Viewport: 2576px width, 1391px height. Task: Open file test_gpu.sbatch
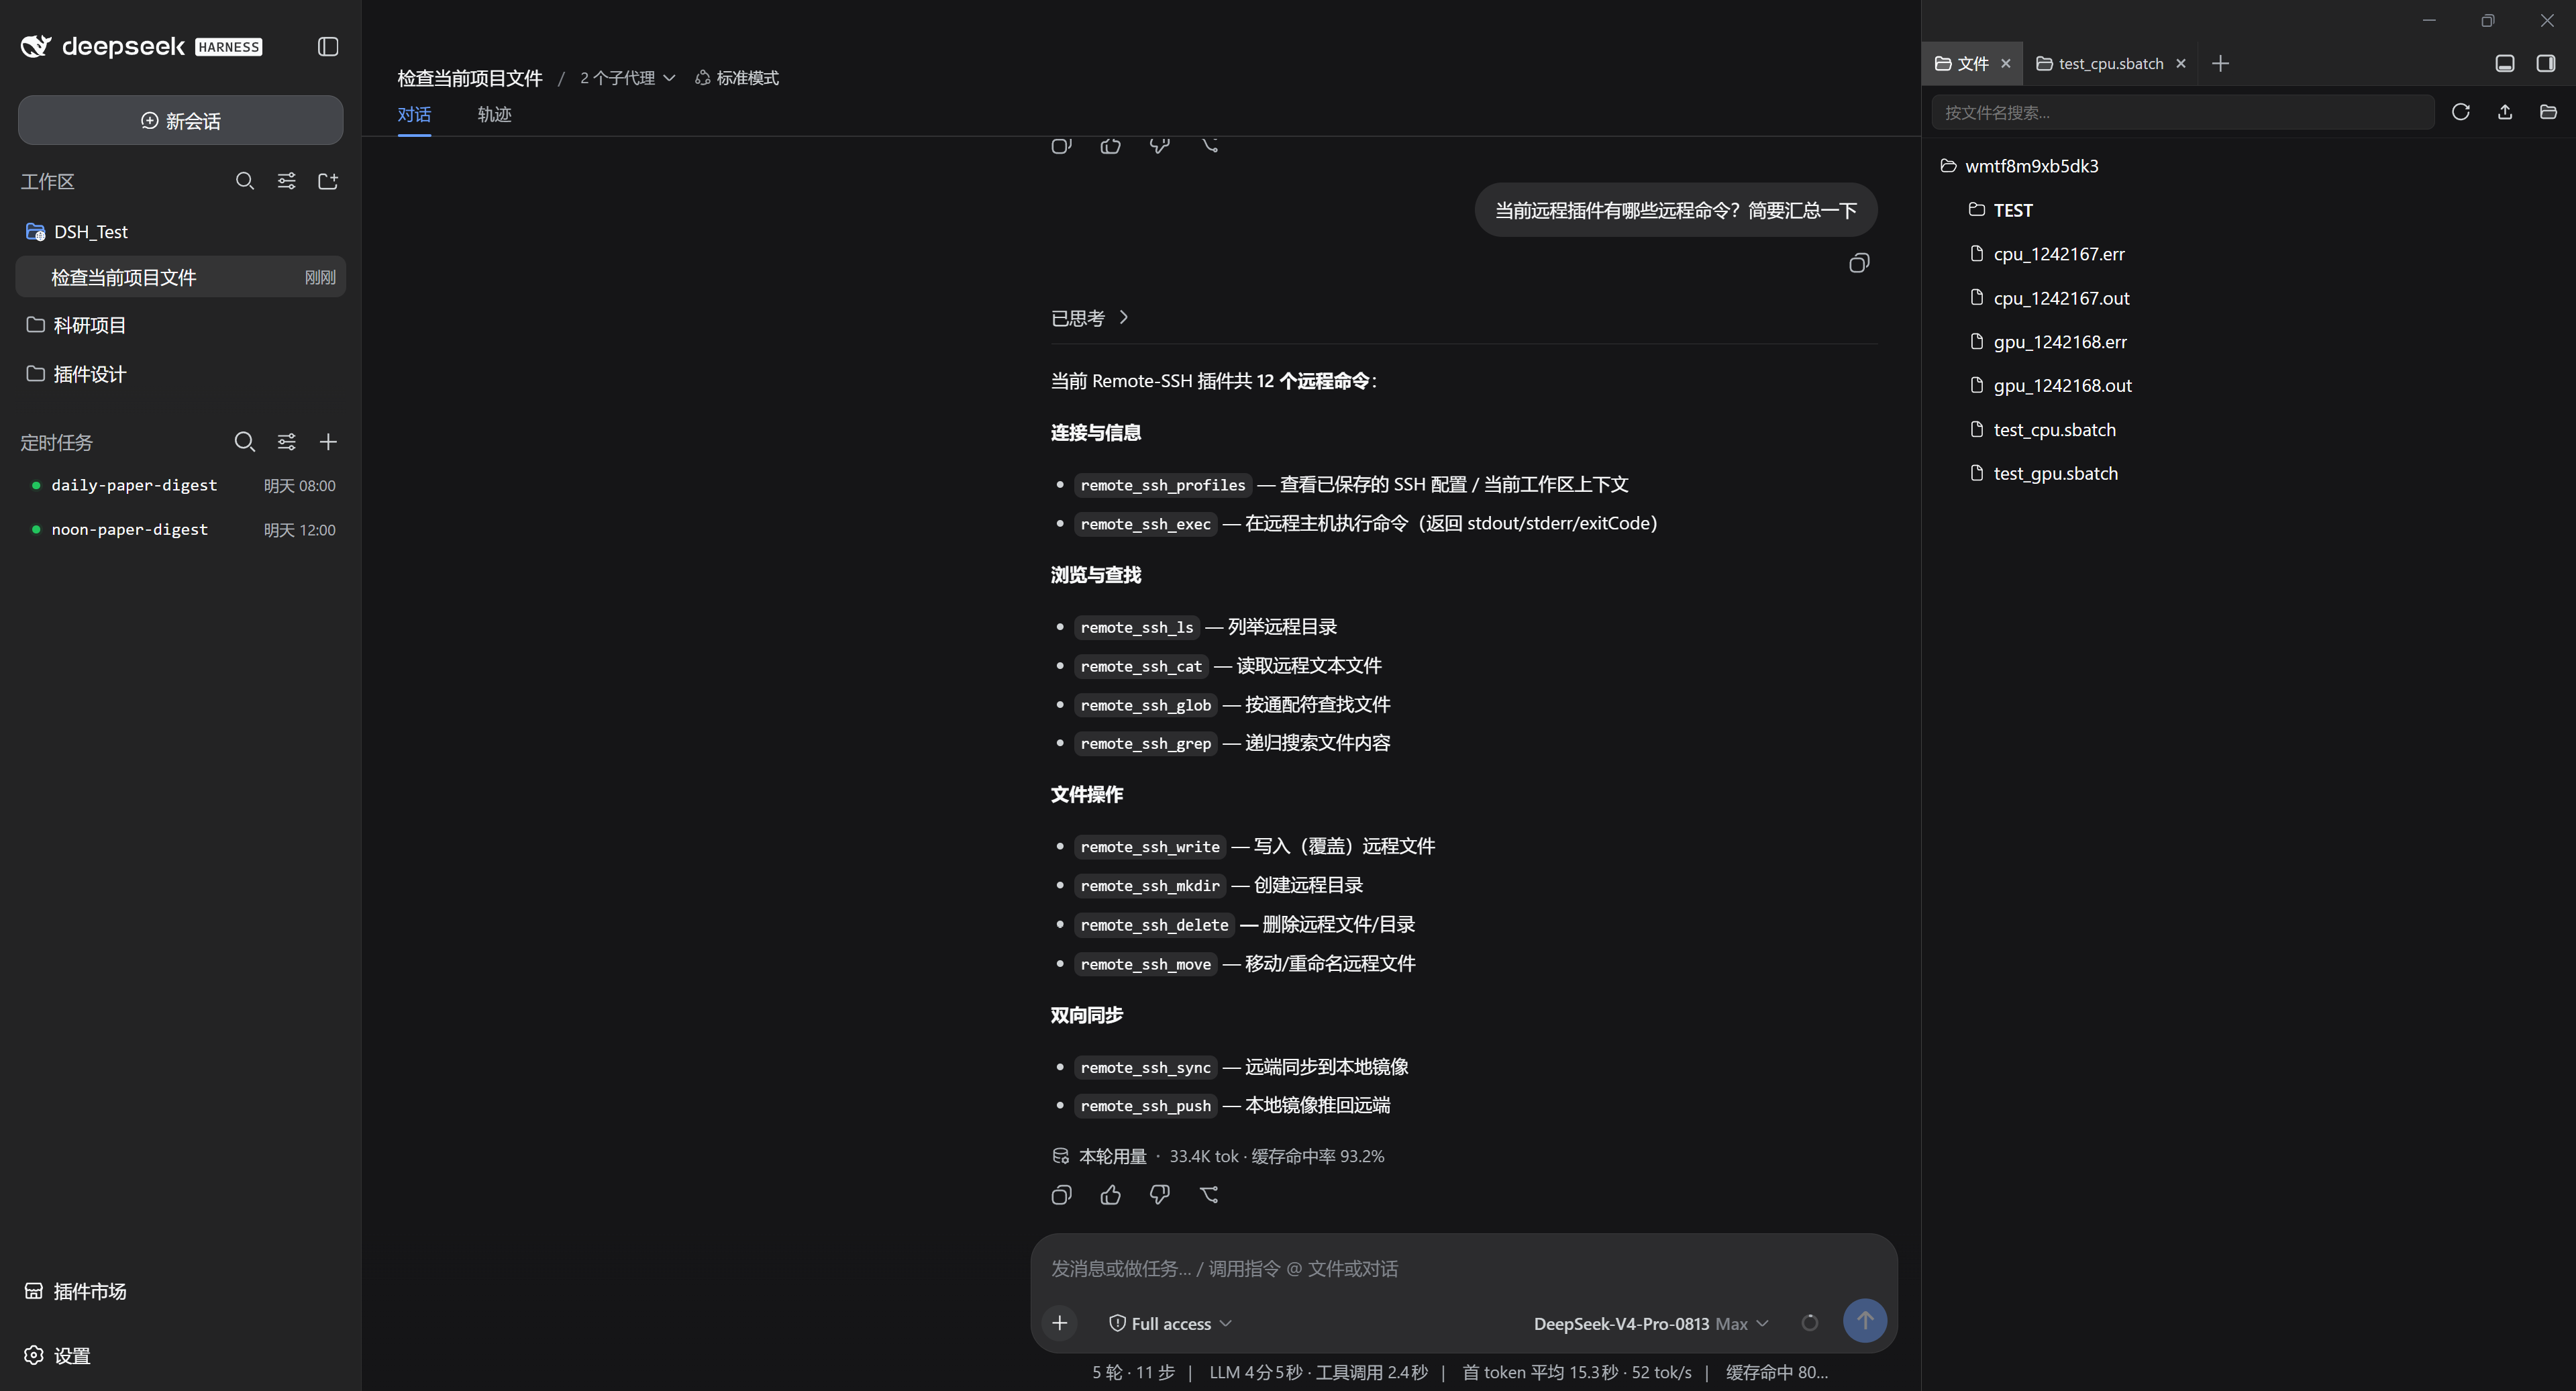(x=2043, y=473)
